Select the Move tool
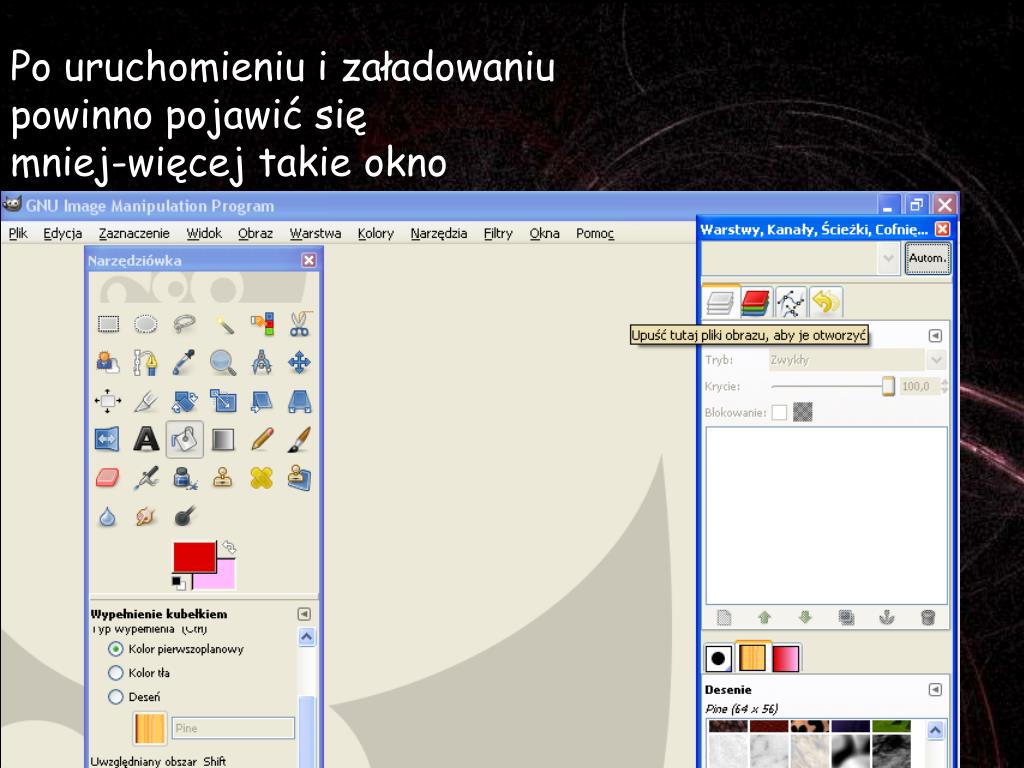 coord(300,362)
